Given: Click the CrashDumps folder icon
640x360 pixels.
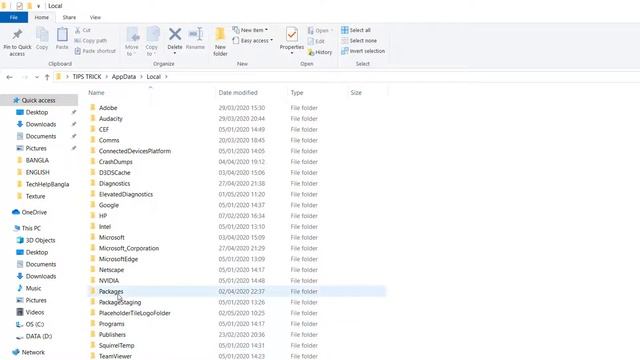Looking at the screenshot, I should point(93,161).
